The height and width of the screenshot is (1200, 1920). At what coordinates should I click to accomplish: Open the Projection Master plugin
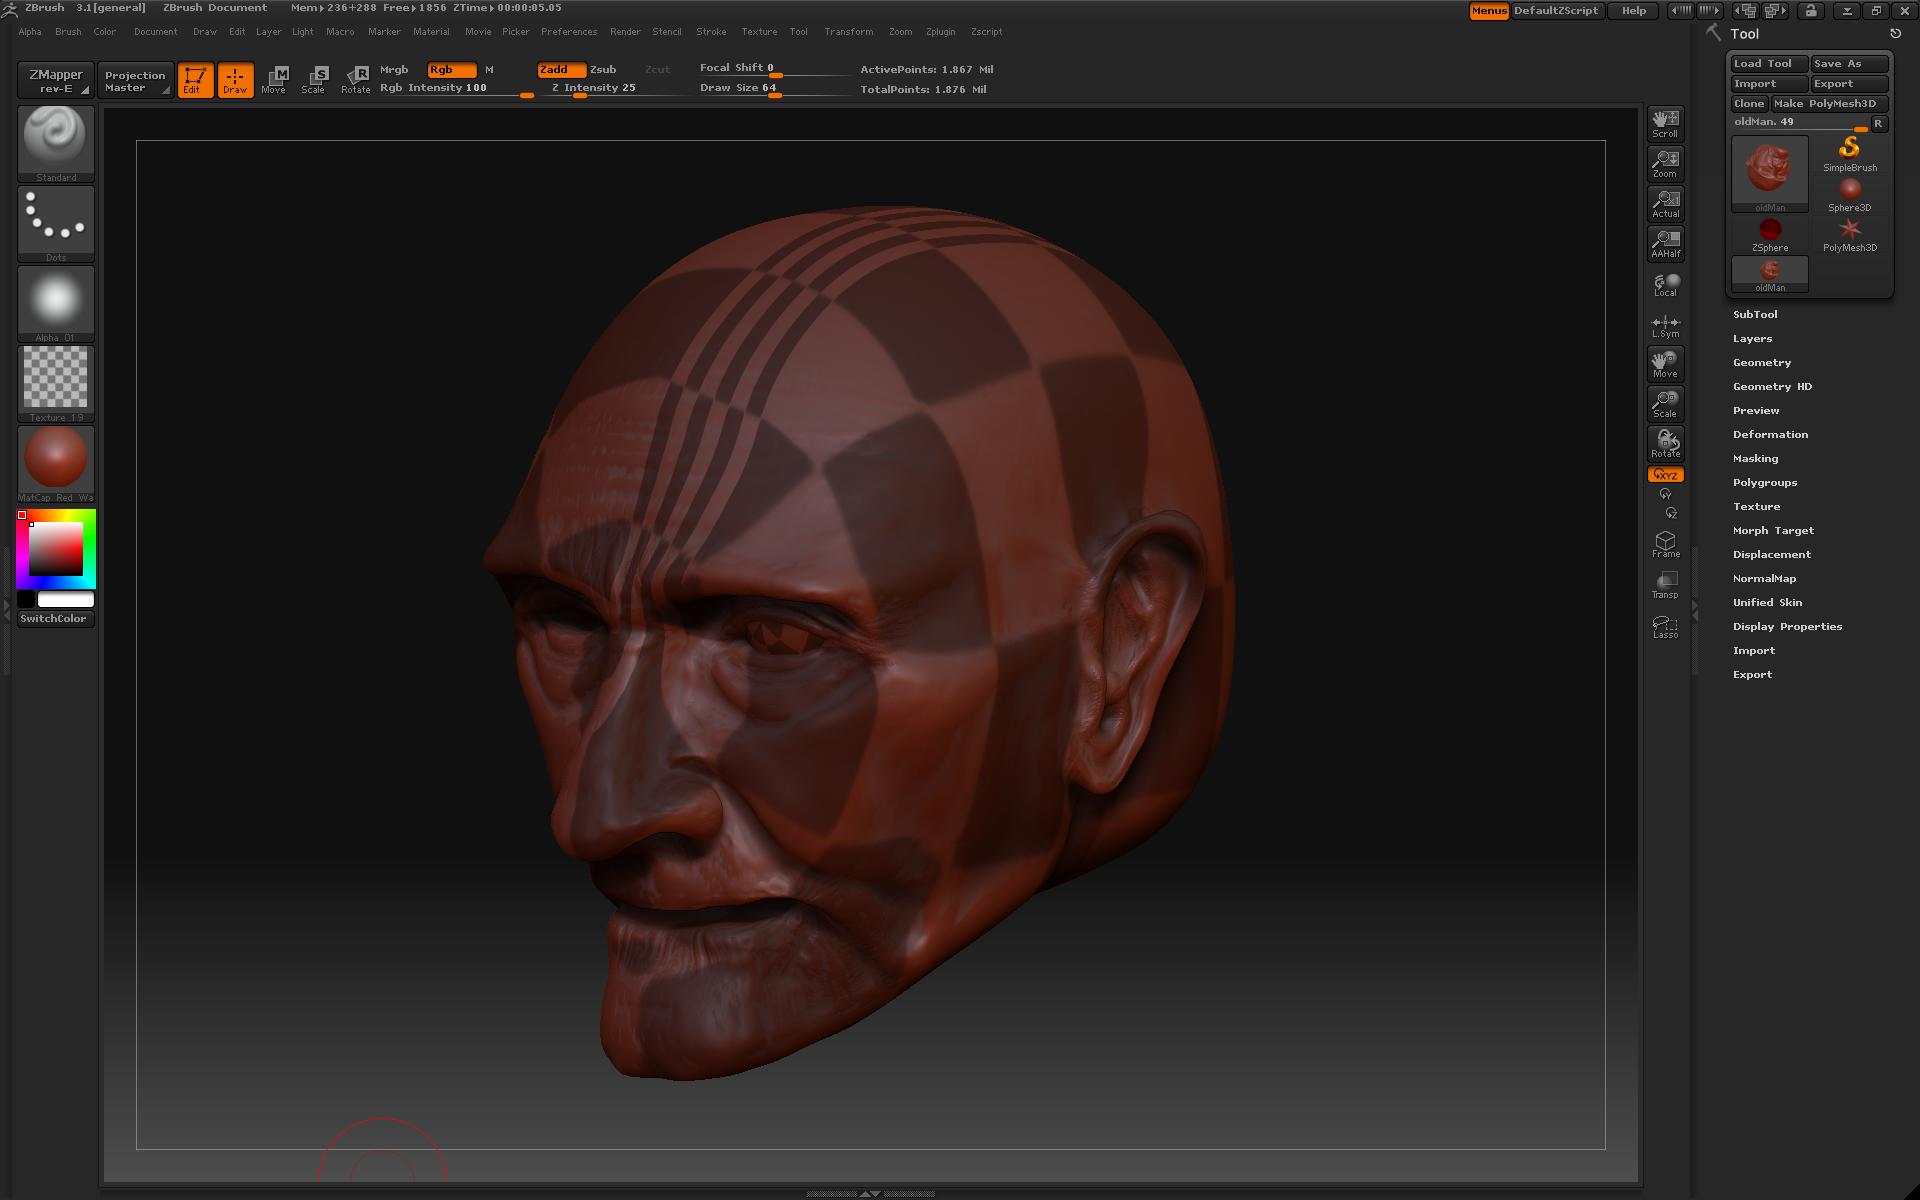tap(135, 79)
